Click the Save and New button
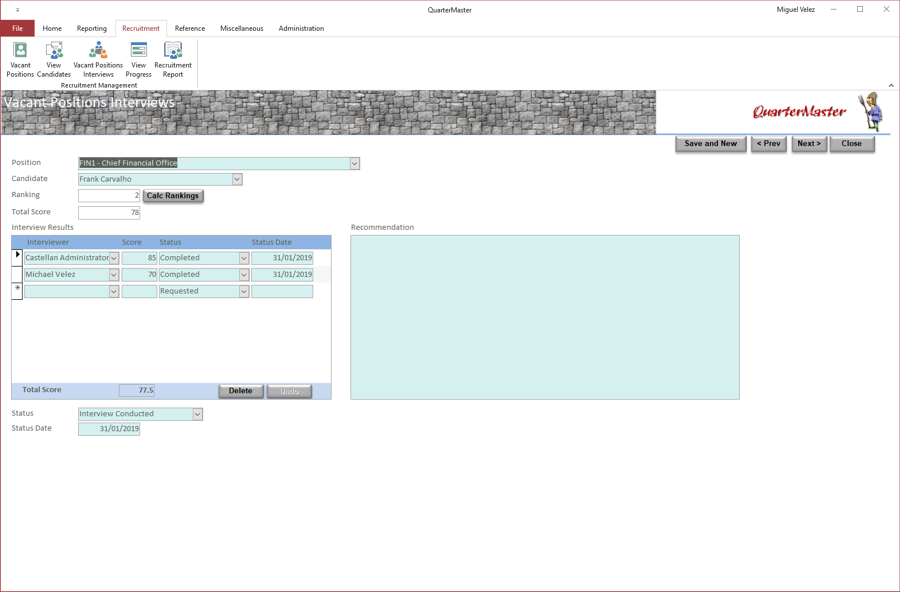Screen dimensions: 900x592 click(x=711, y=144)
